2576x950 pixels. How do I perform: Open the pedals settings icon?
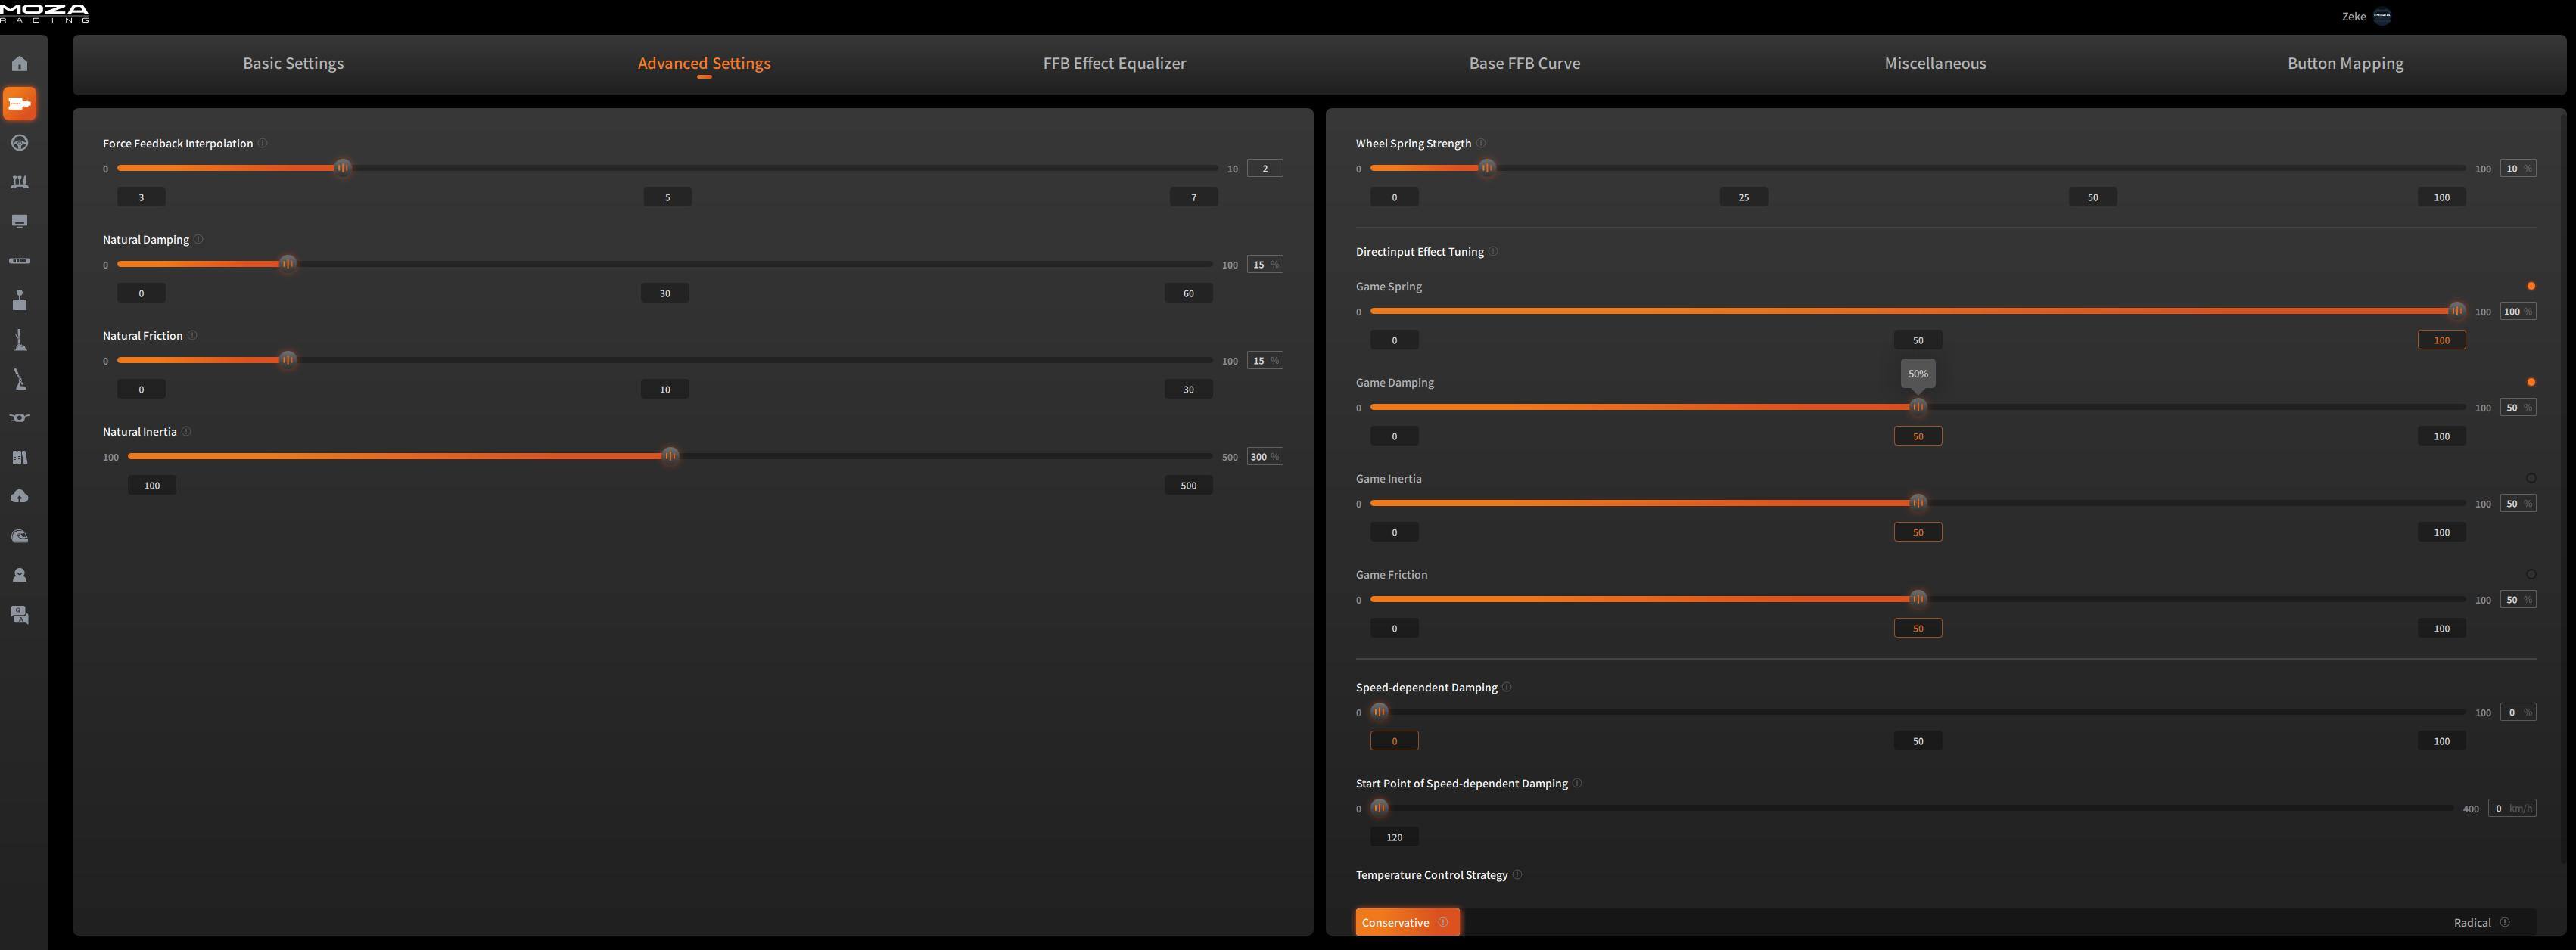pyautogui.click(x=19, y=182)
